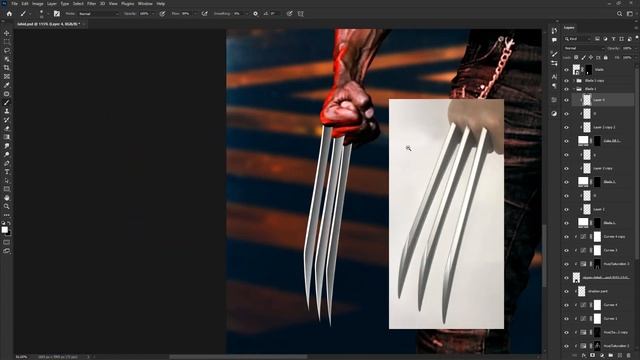Open the layer blend mode dropdown
Image resolution: width=640 pixels, height=360 pixels.
[584, 48]
